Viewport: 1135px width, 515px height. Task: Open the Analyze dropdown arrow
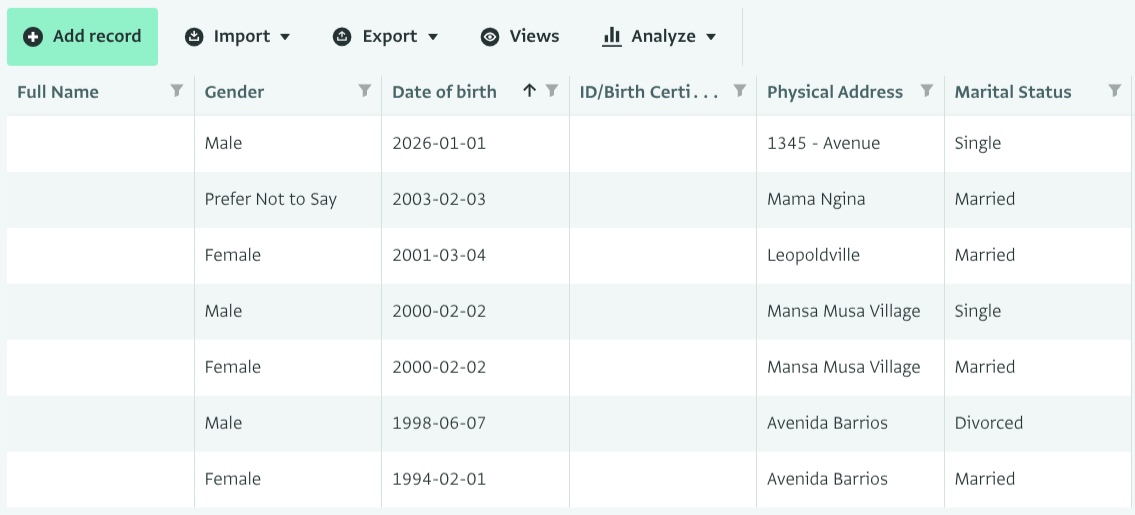[711, 37]
